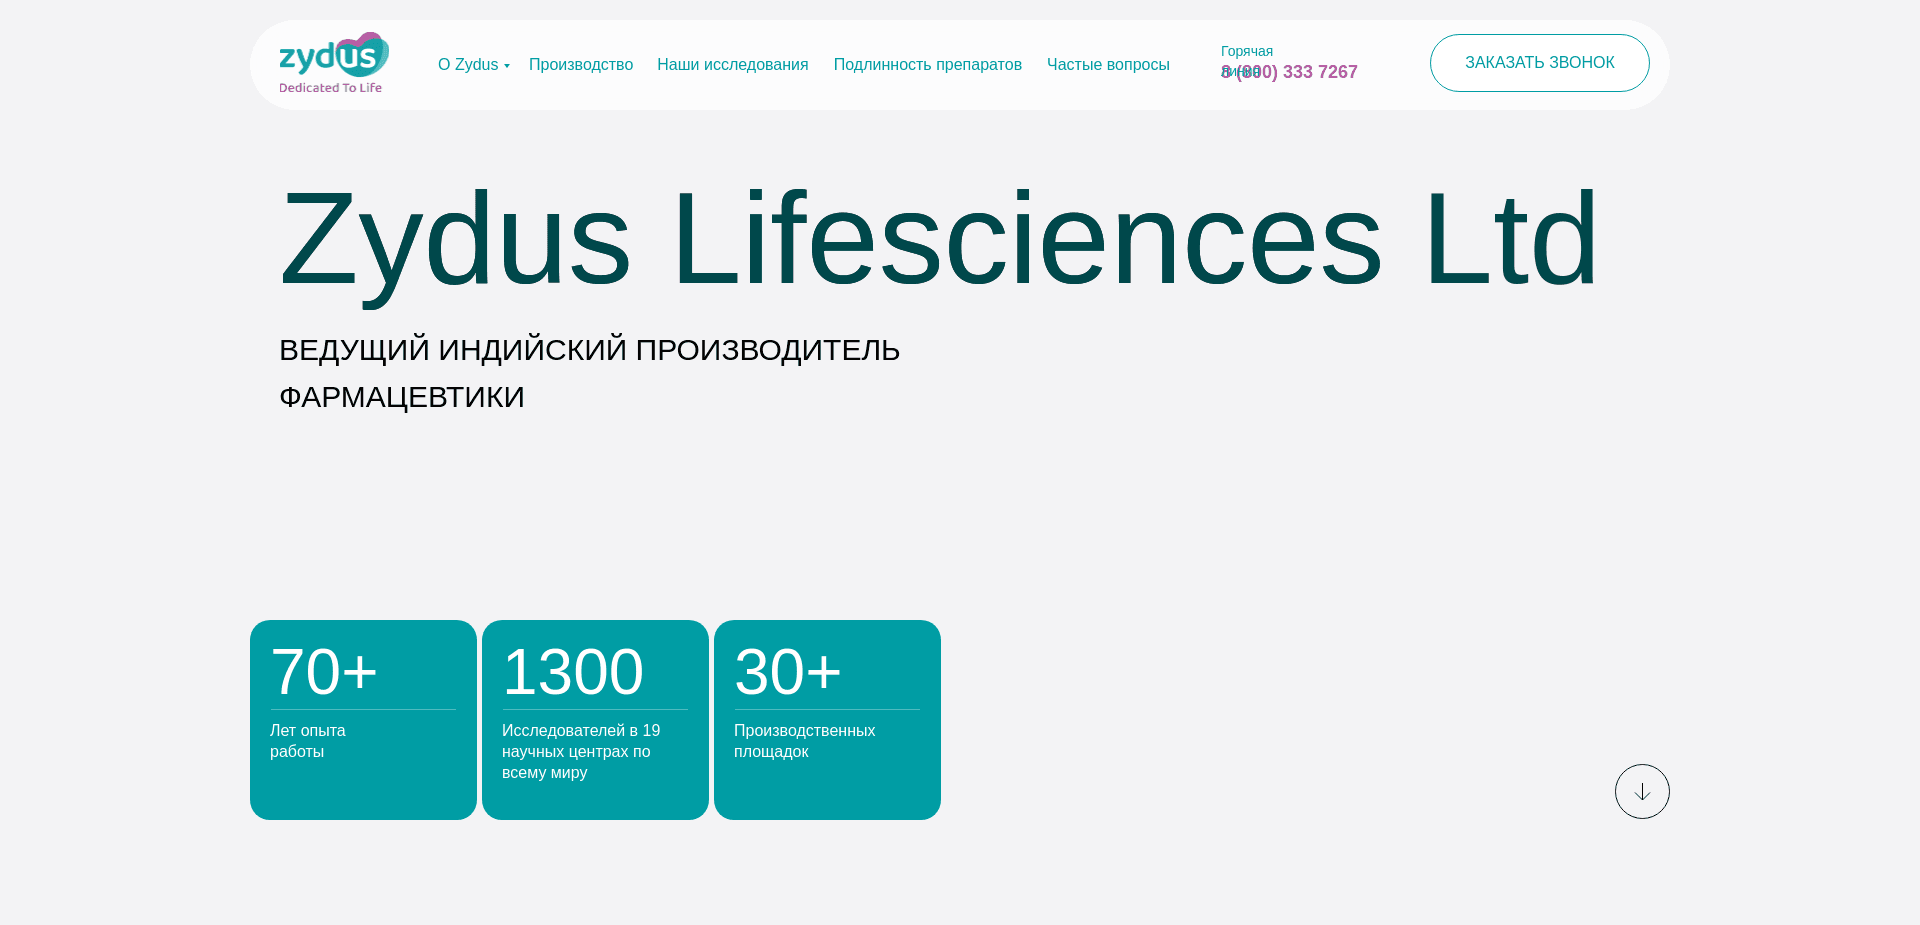Click the dropdown chevron next to О Zydus
The image size is (1920, 925).
[x=507, y=67]
